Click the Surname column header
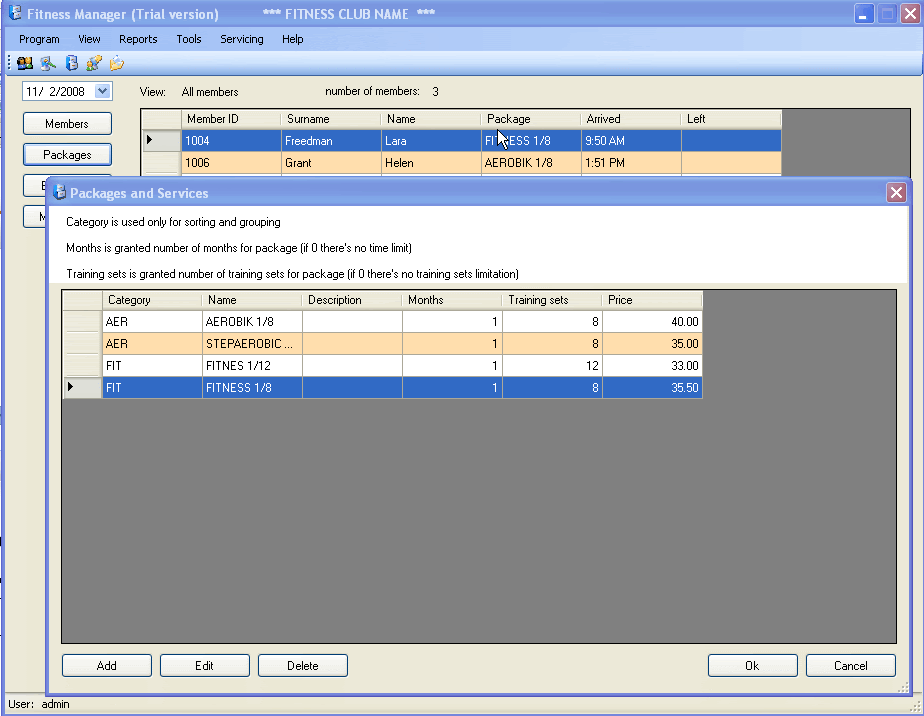Viewport: 924px width, 716px height. pos(331,119)
